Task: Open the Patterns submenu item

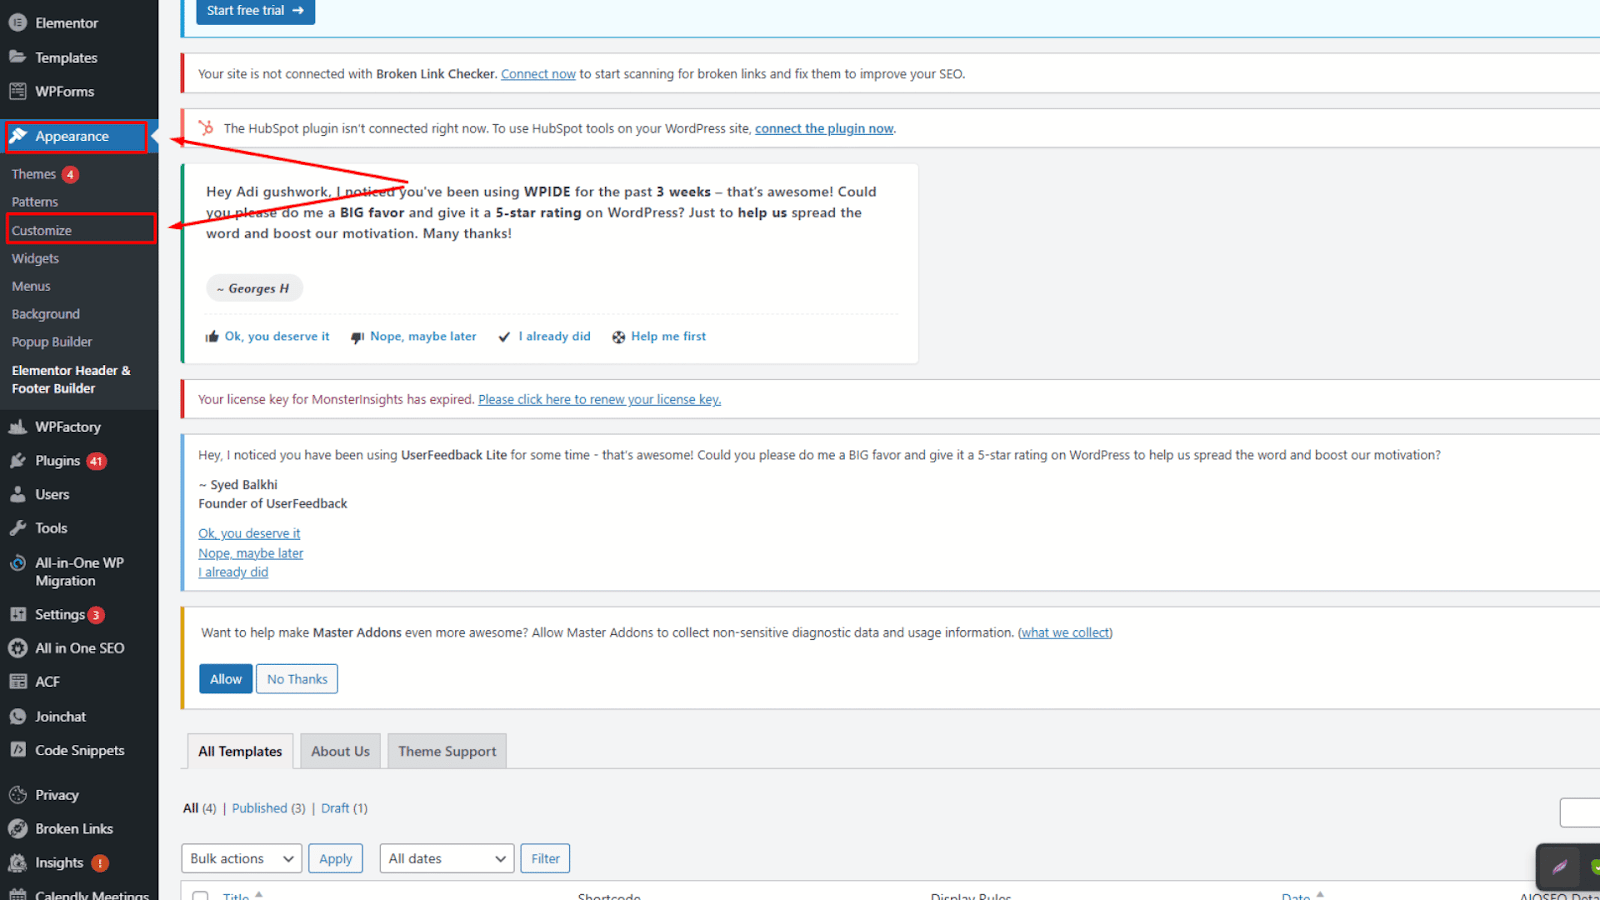Action: (35, 202)
